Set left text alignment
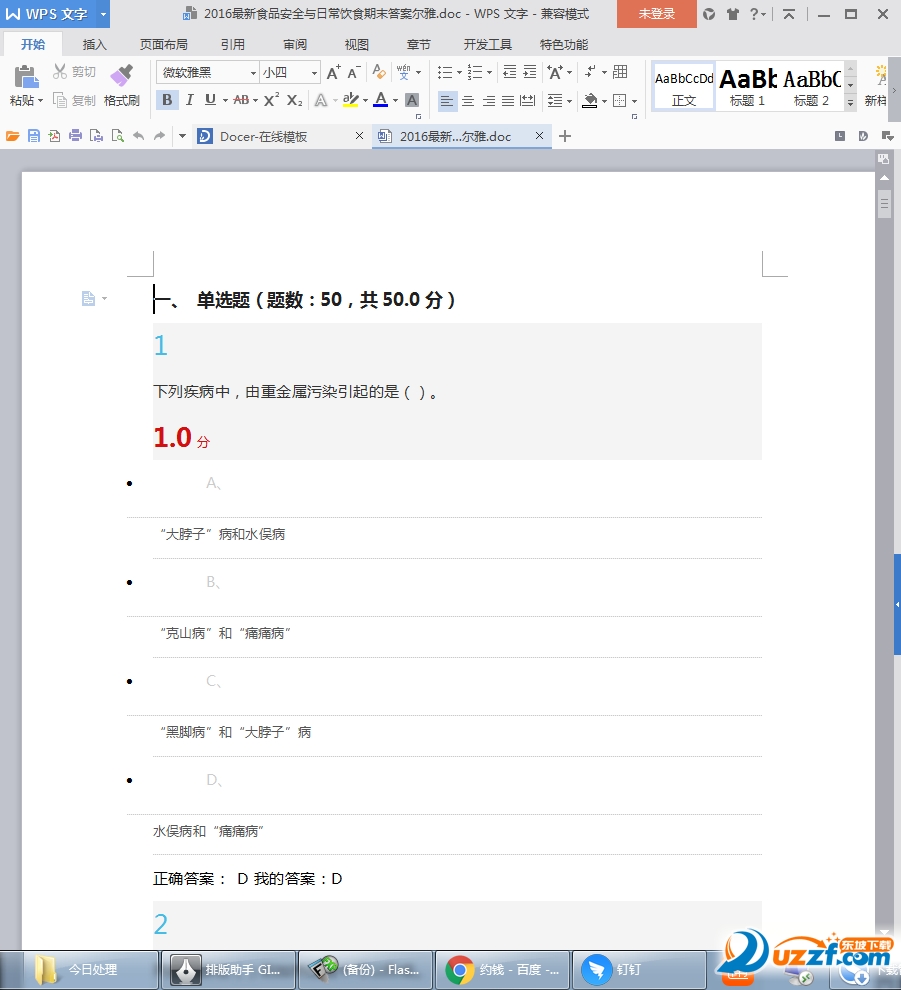Image resolution: width=901 pixels, height=990 pixels. coord(446,100)
